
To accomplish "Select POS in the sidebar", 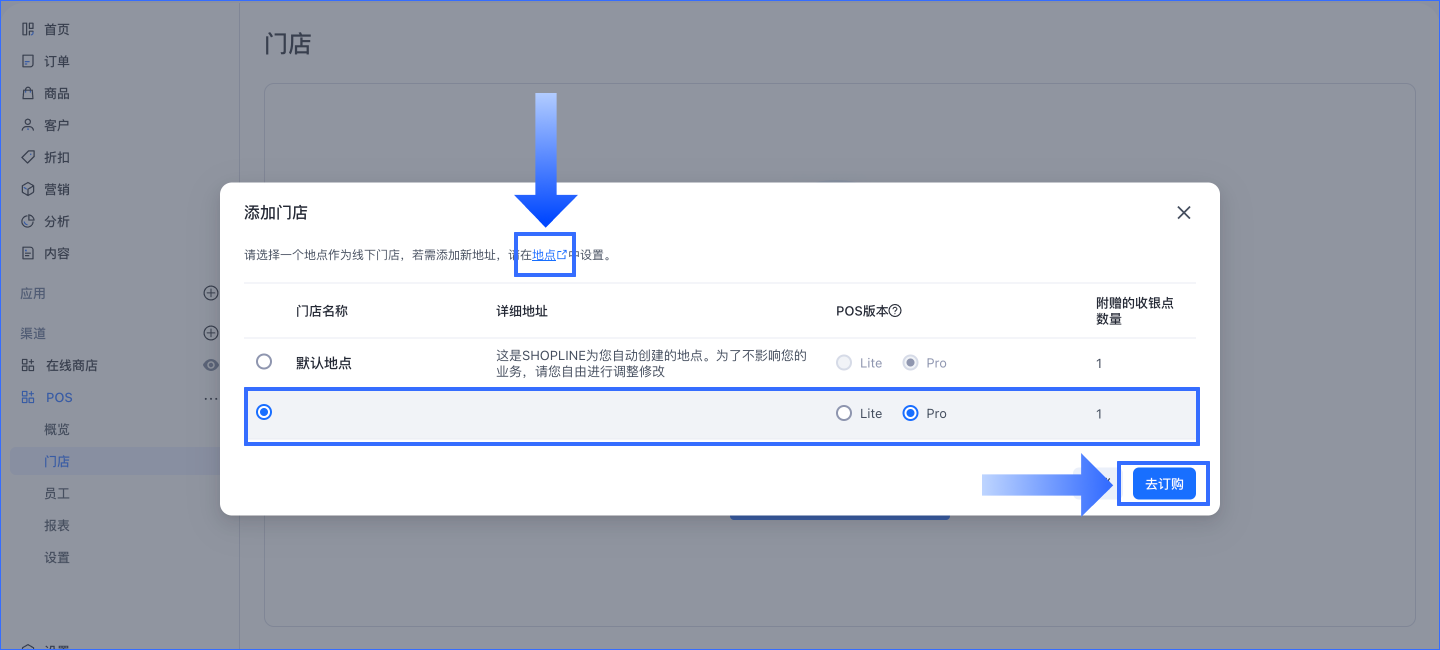I will click(x=59, y=397).
